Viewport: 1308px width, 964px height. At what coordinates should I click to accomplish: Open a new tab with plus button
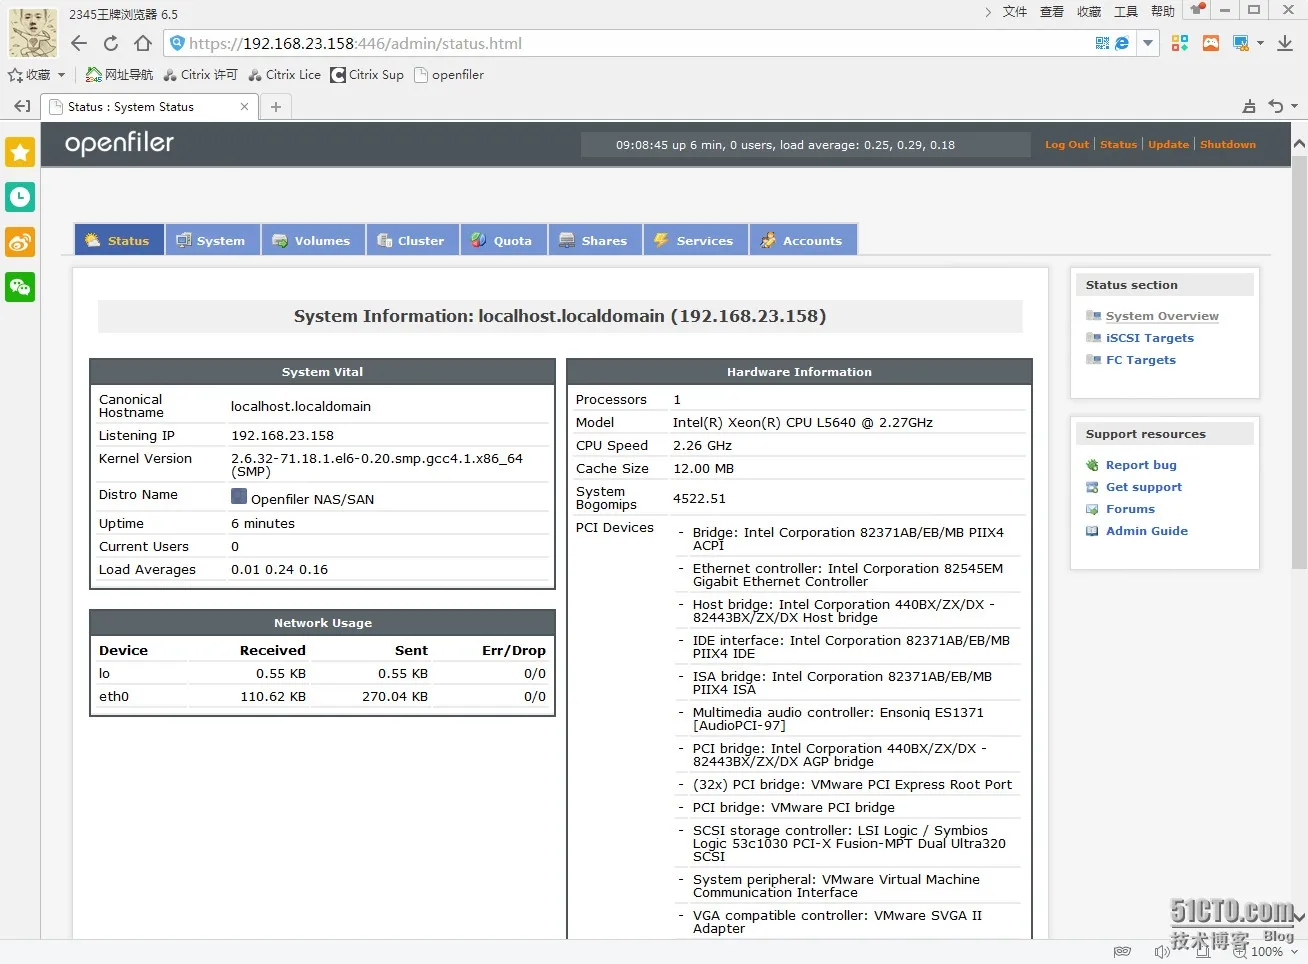tap(276, 106)
